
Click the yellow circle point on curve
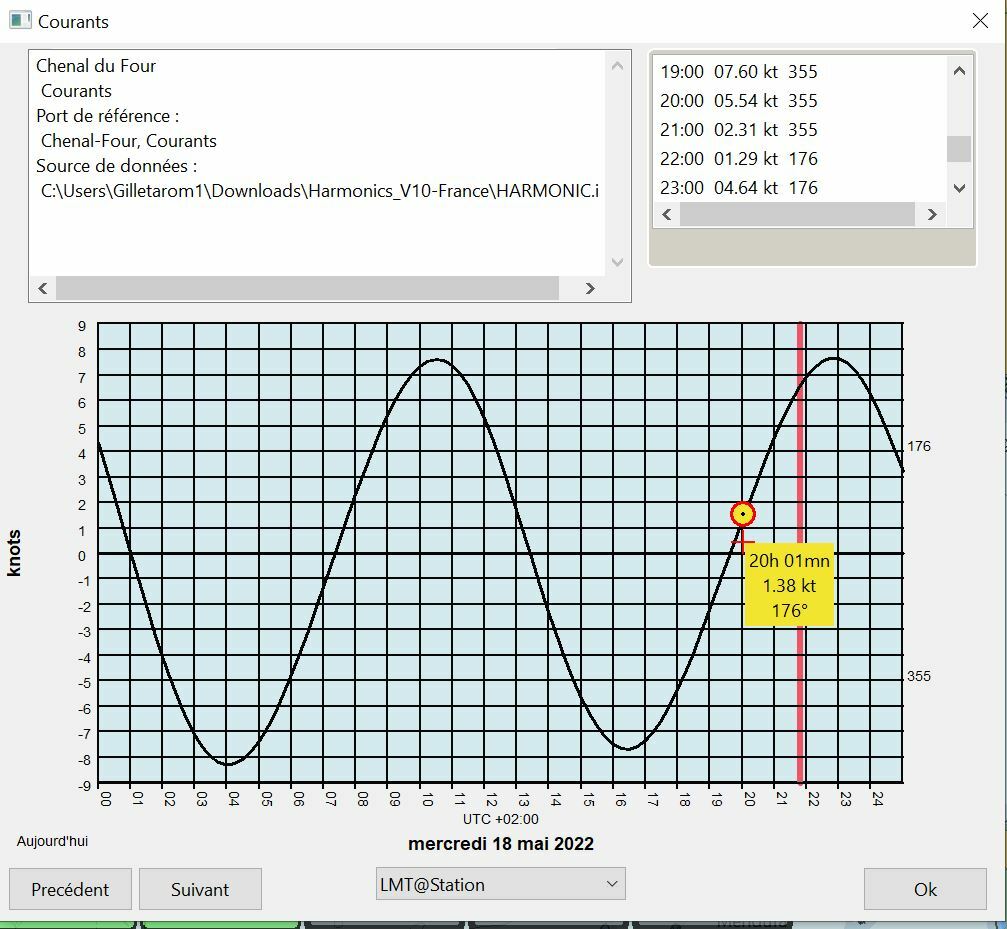tap(743, 514)
